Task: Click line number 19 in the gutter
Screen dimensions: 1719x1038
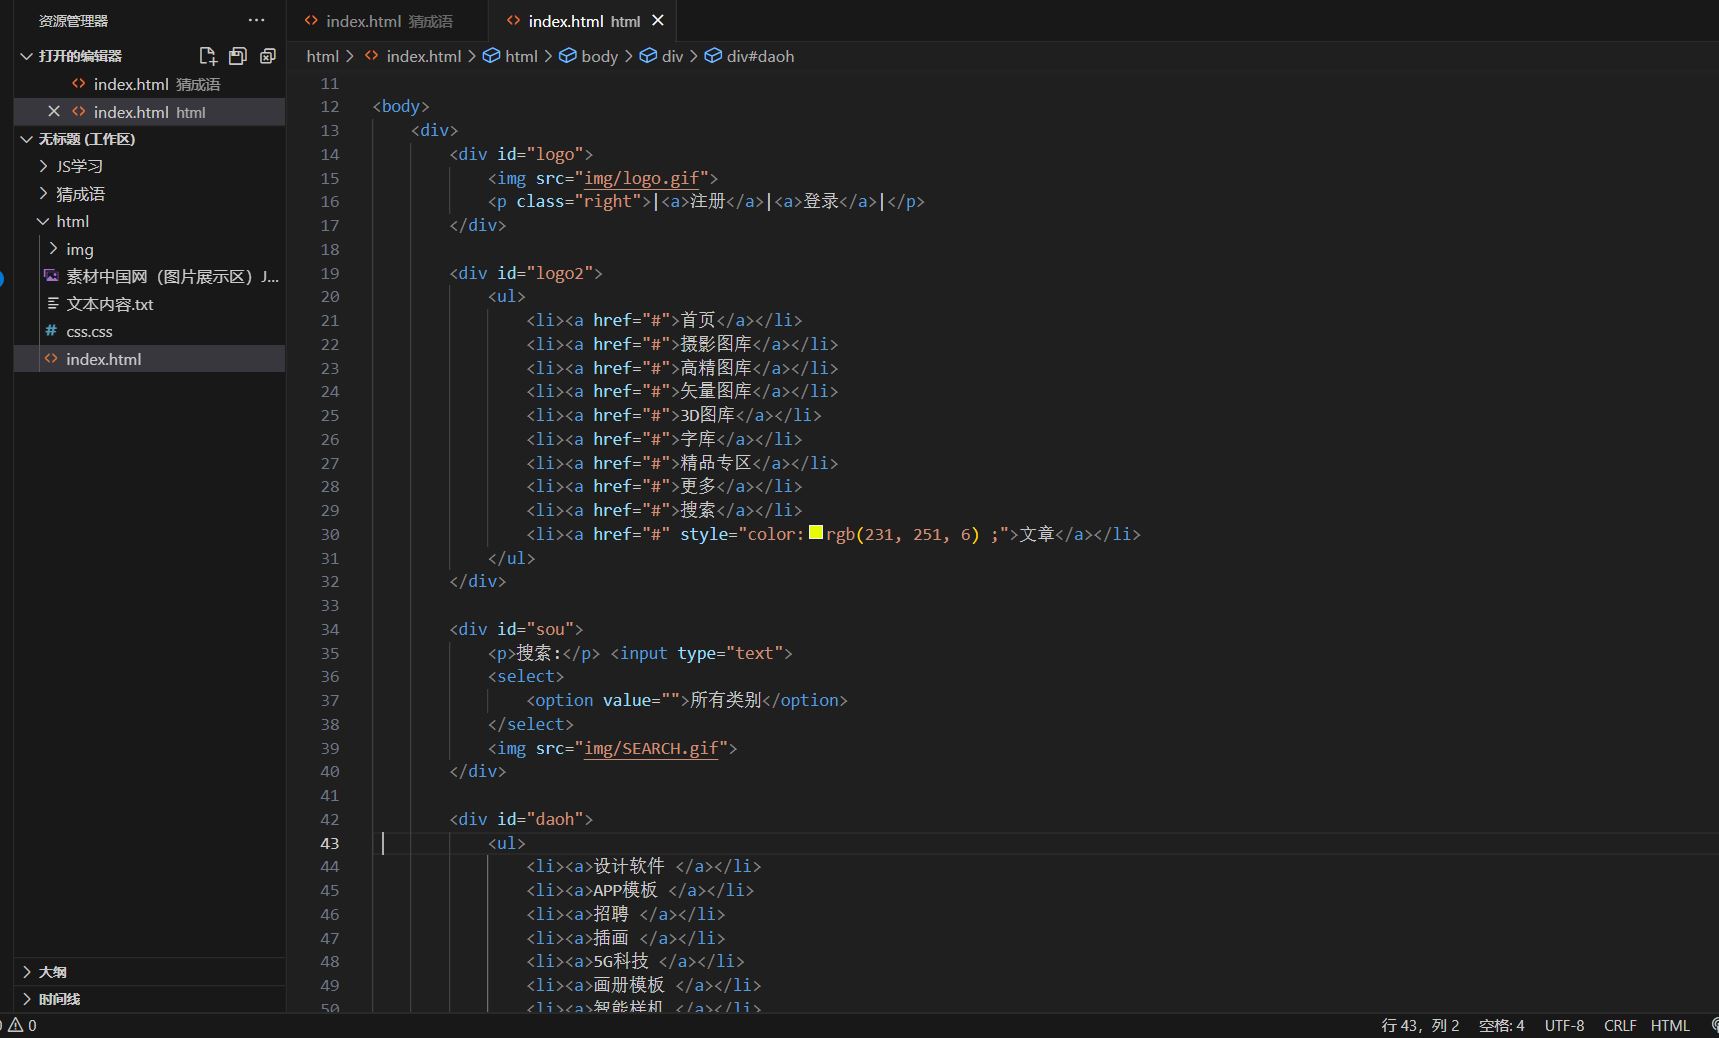Action: (x=330, y=273)
